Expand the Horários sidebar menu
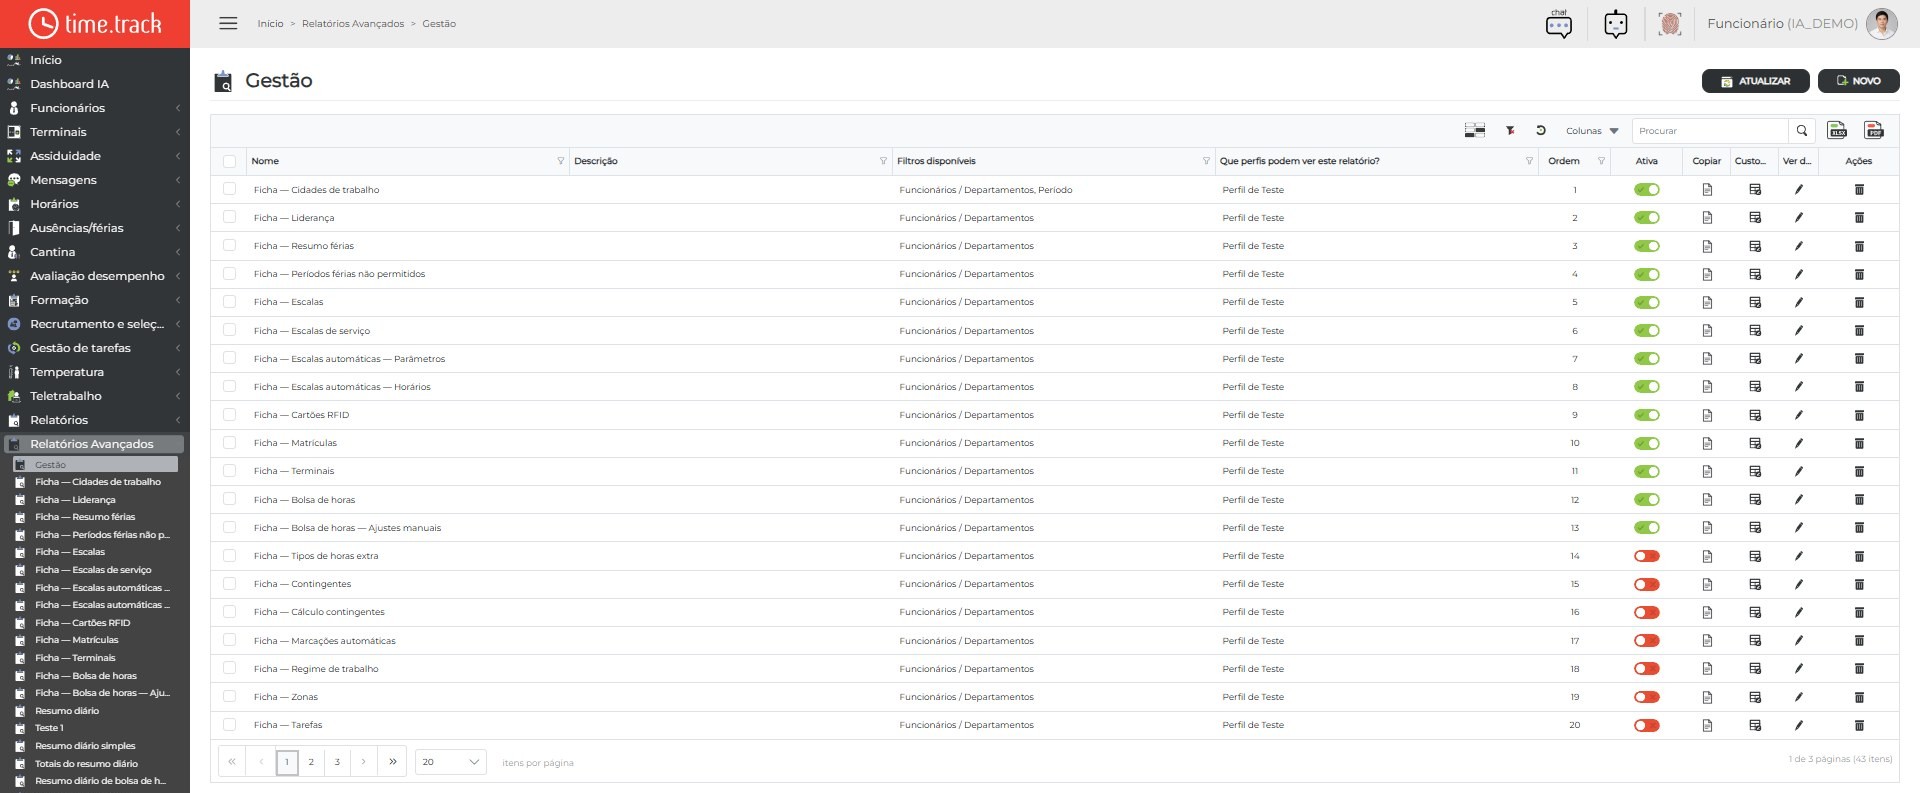This screenshot has width=1920, height=793. (95, 204)
